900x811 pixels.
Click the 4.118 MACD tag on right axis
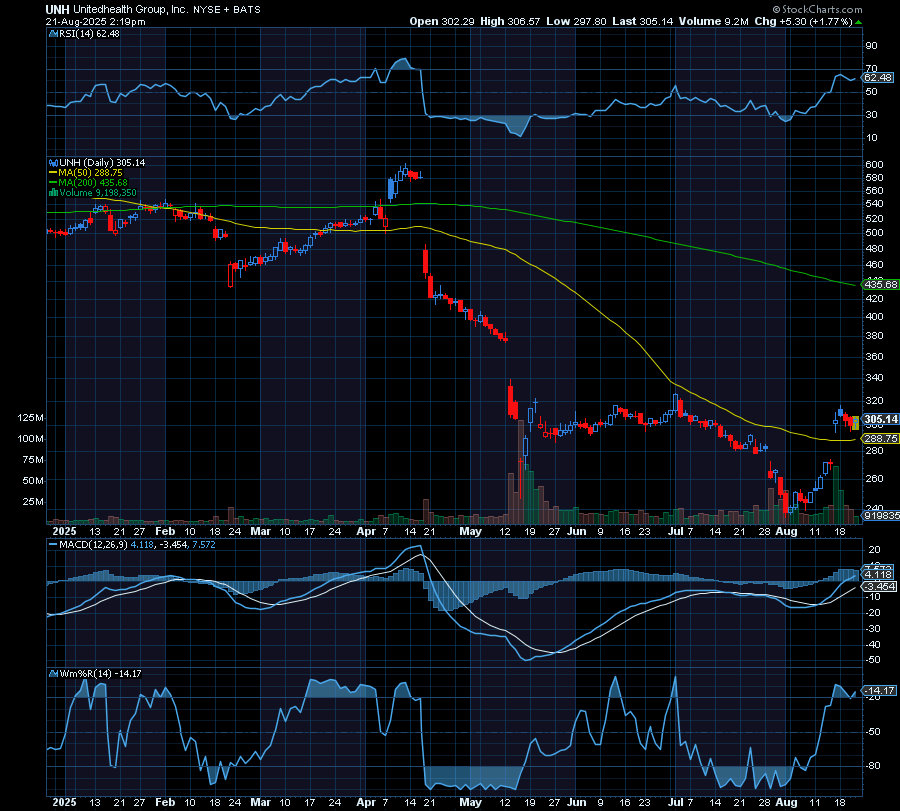pos(878,575)
